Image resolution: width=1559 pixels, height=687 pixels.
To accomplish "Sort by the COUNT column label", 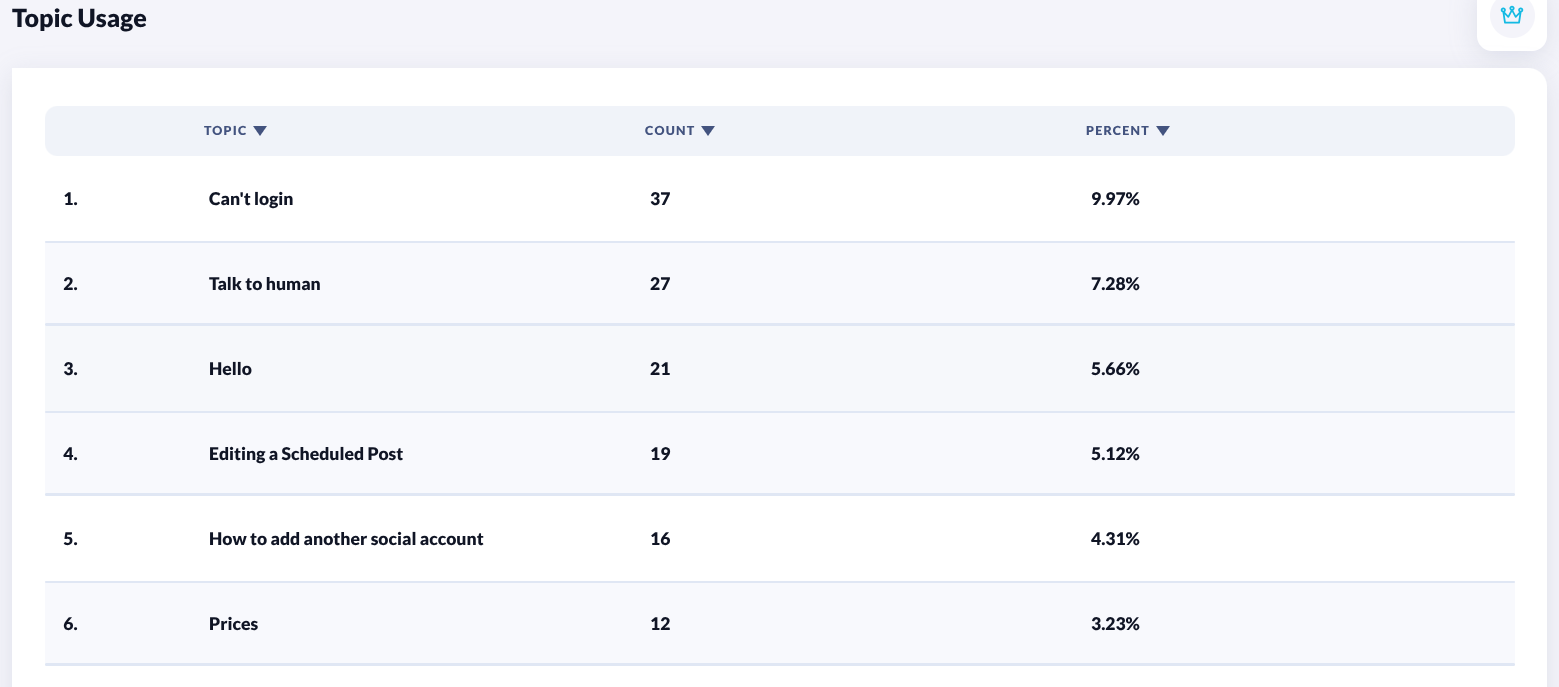I will point(669,131).
